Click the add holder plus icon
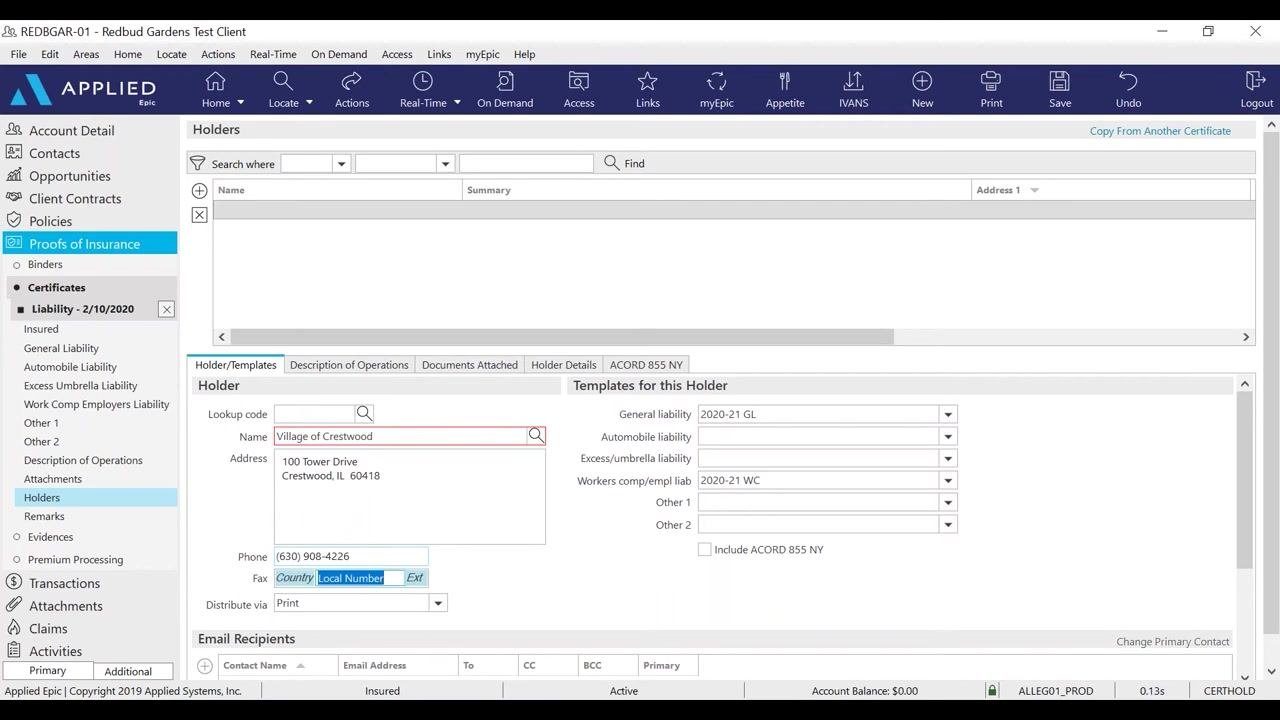The height and width of the screenshot is (720, 1280). tap(199, 190)
